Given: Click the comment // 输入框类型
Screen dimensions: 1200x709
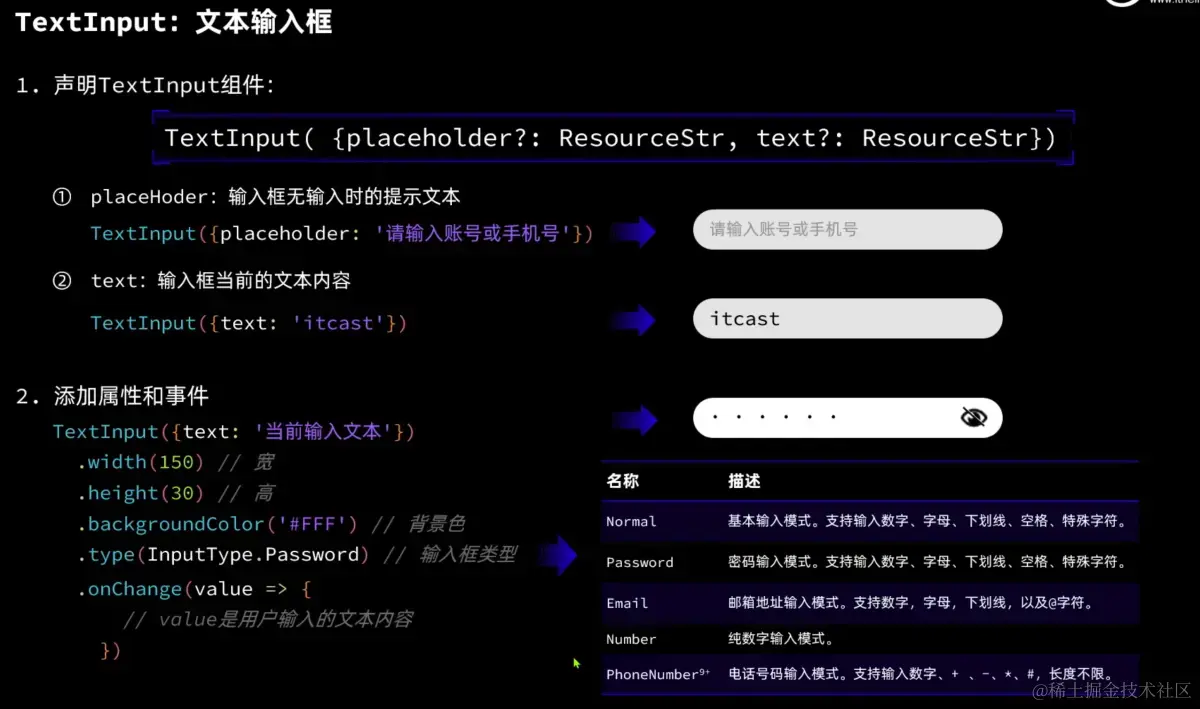Looking at the screenshot, I should (450, 554).
